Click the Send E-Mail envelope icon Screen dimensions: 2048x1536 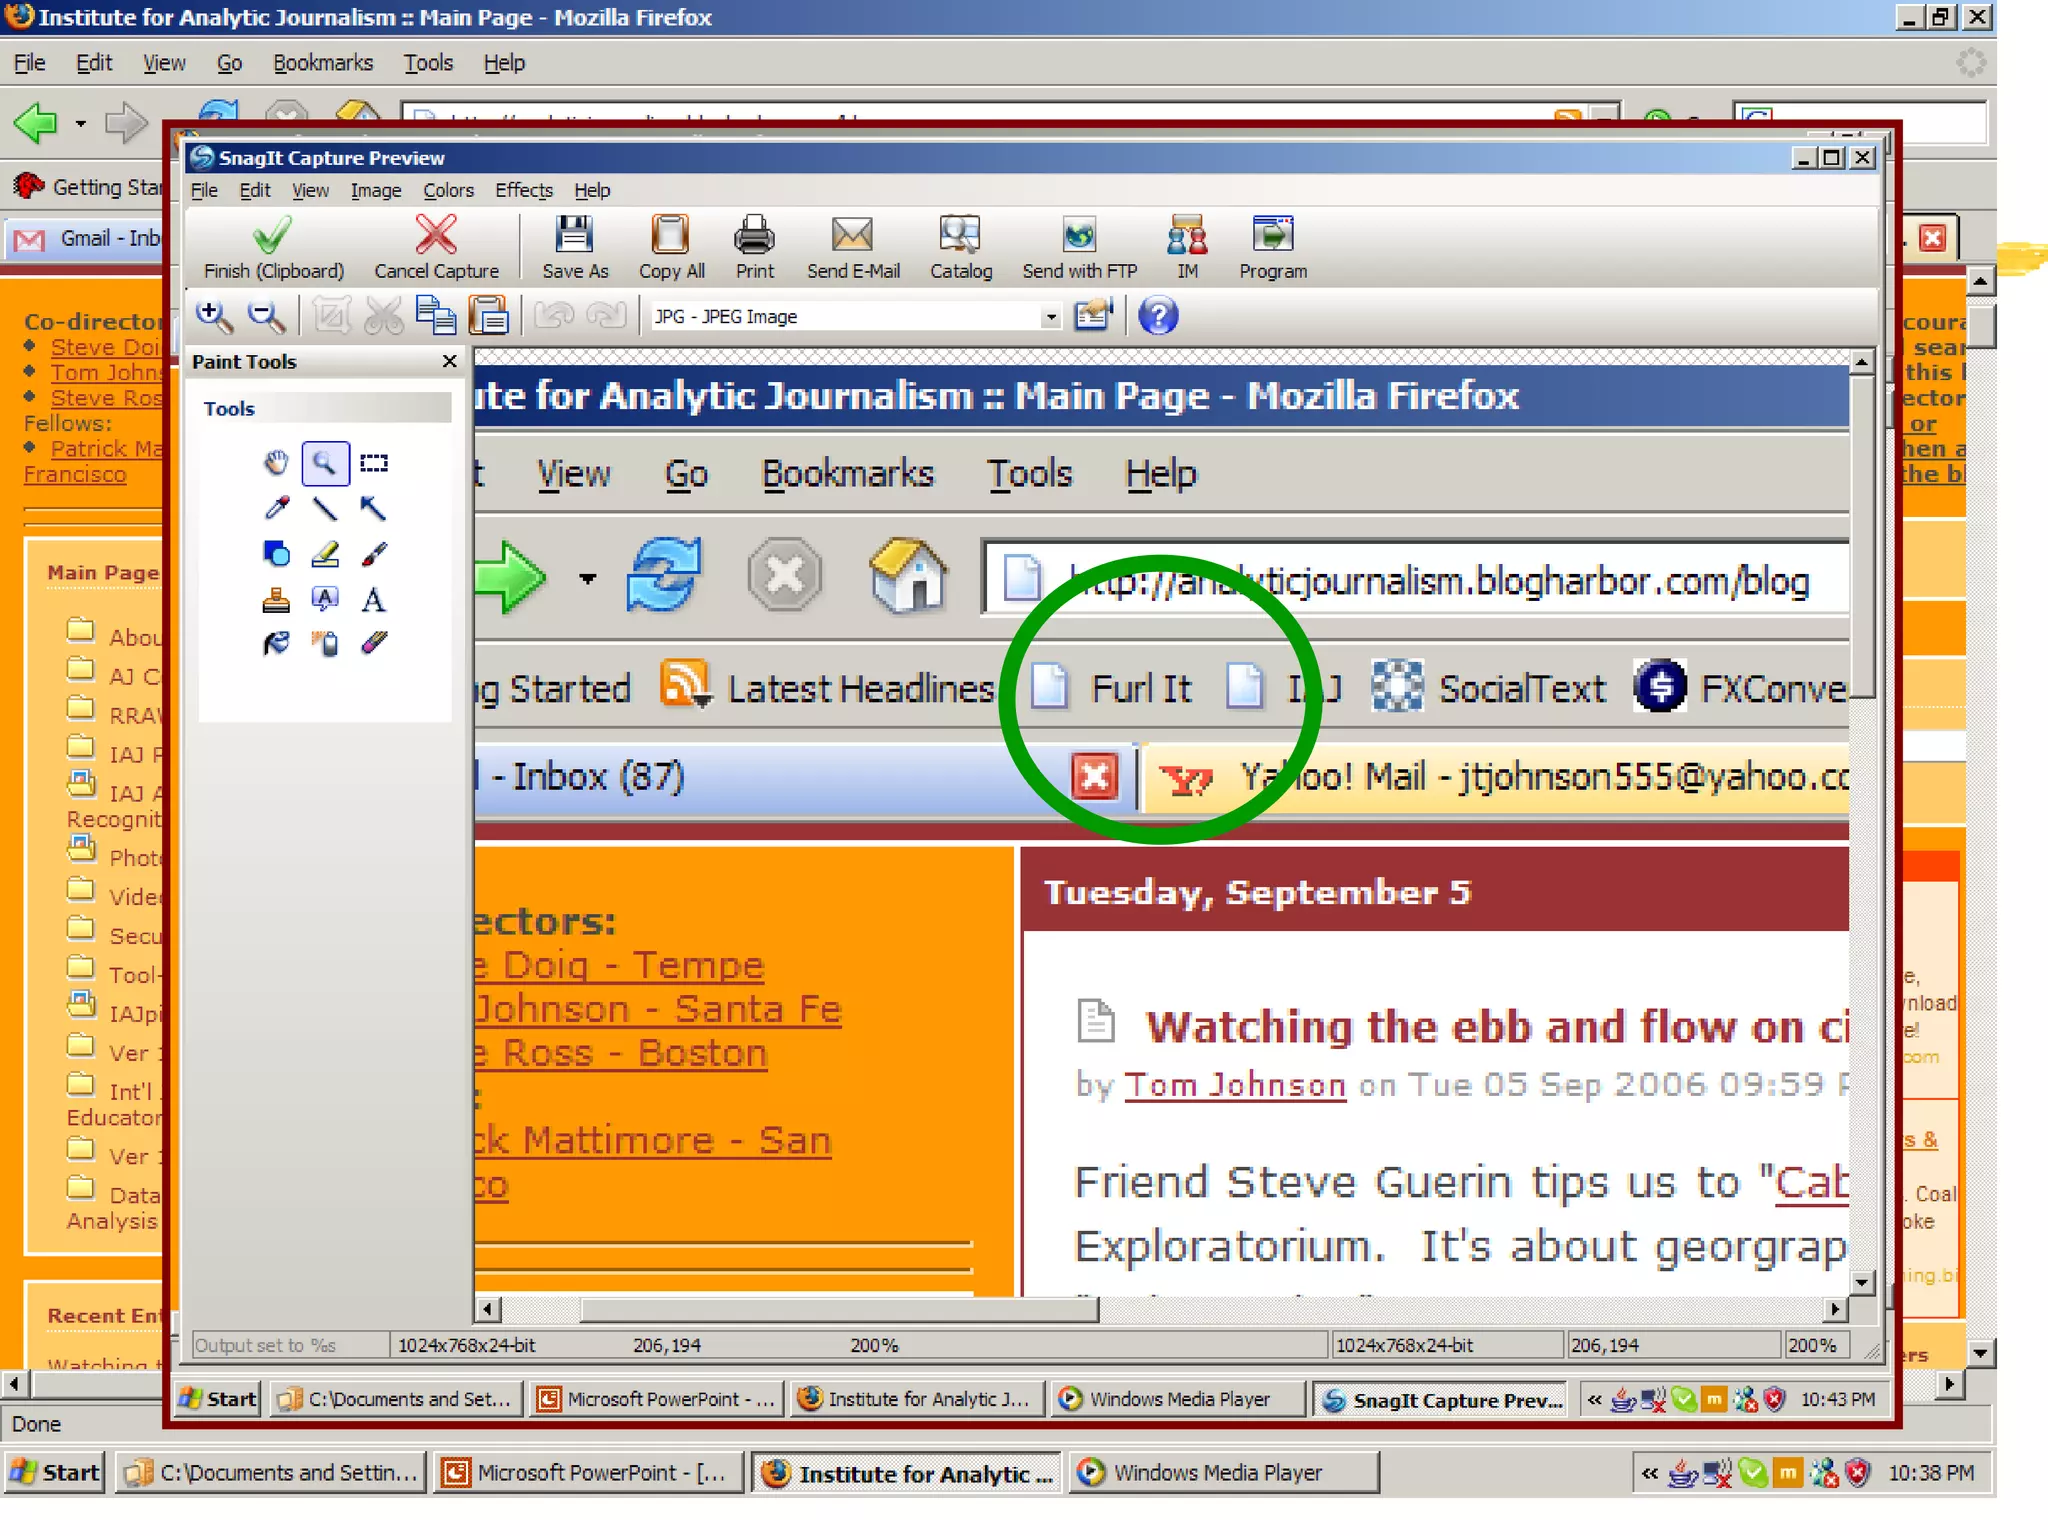852,237
